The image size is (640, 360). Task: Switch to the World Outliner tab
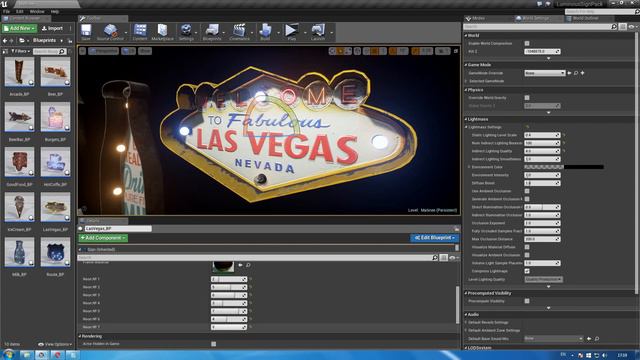(585, 18)
